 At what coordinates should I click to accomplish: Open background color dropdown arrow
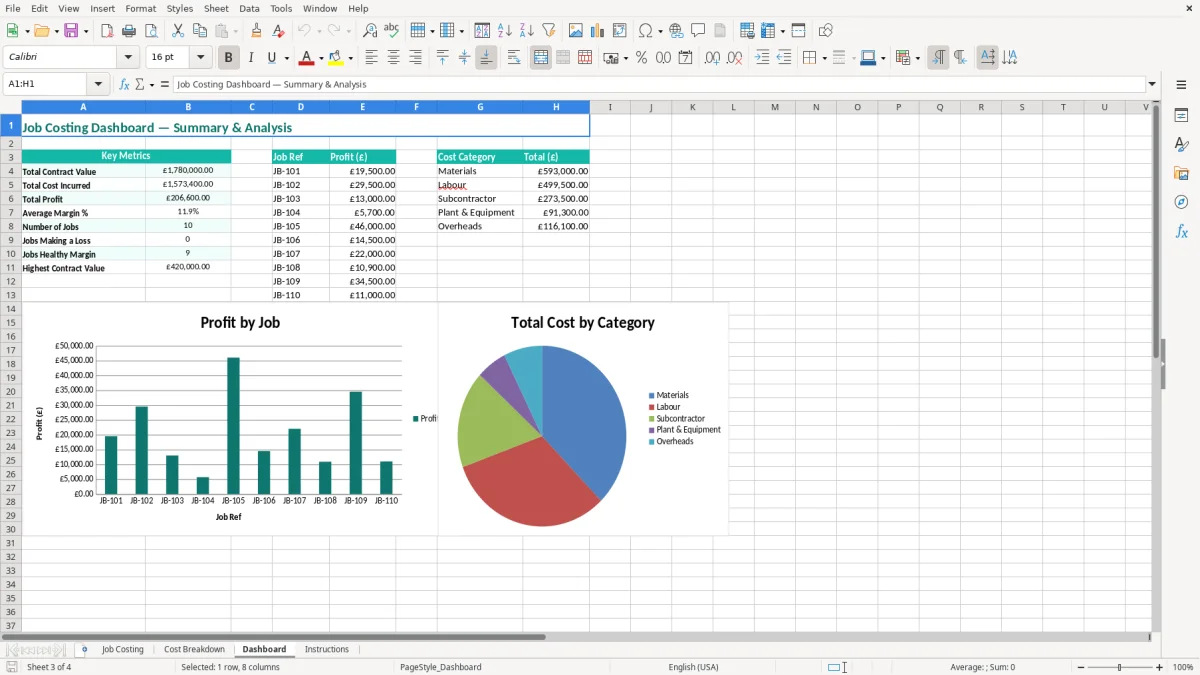click(x=350, y=58)
